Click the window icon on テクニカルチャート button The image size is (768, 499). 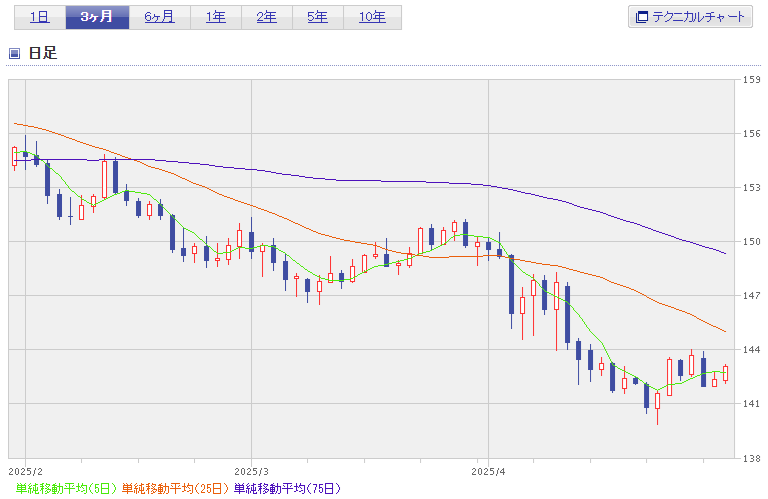641,17
